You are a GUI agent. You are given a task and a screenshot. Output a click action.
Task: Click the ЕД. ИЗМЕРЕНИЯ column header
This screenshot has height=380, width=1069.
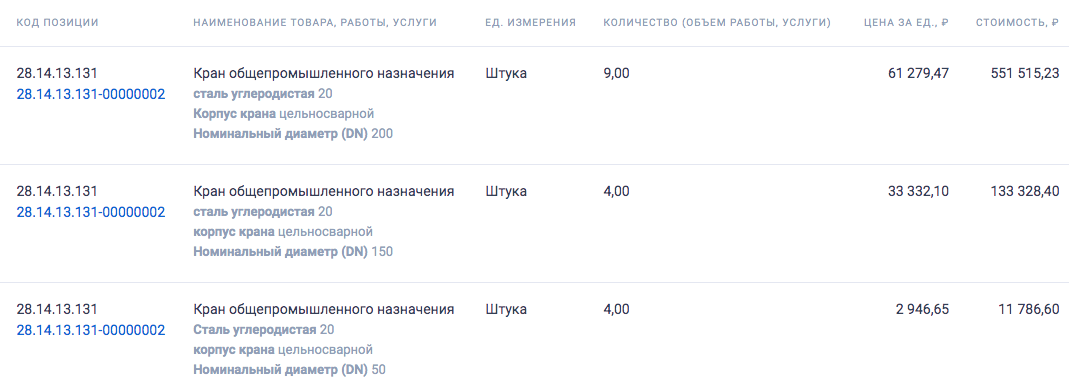[x=530, y=23]
